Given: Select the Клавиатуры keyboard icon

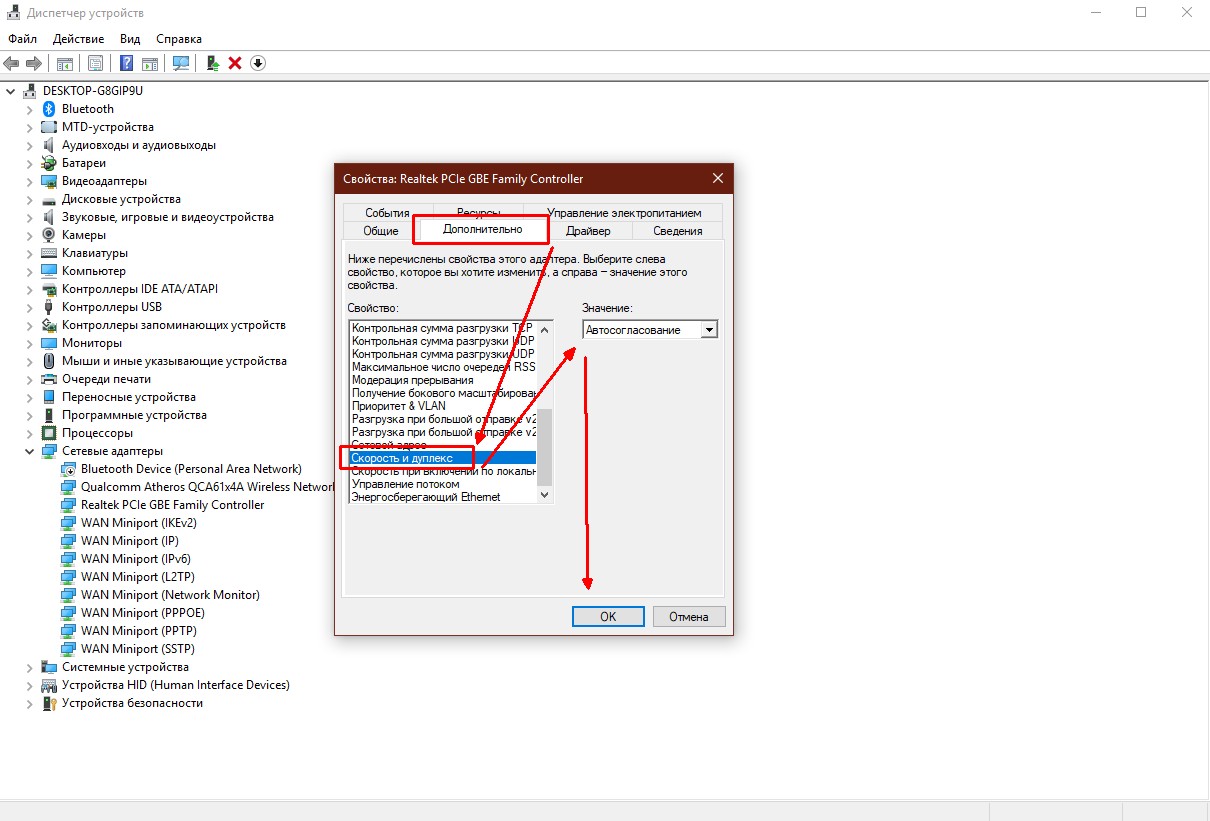Looking at the screenshot, I should point(49,253).
